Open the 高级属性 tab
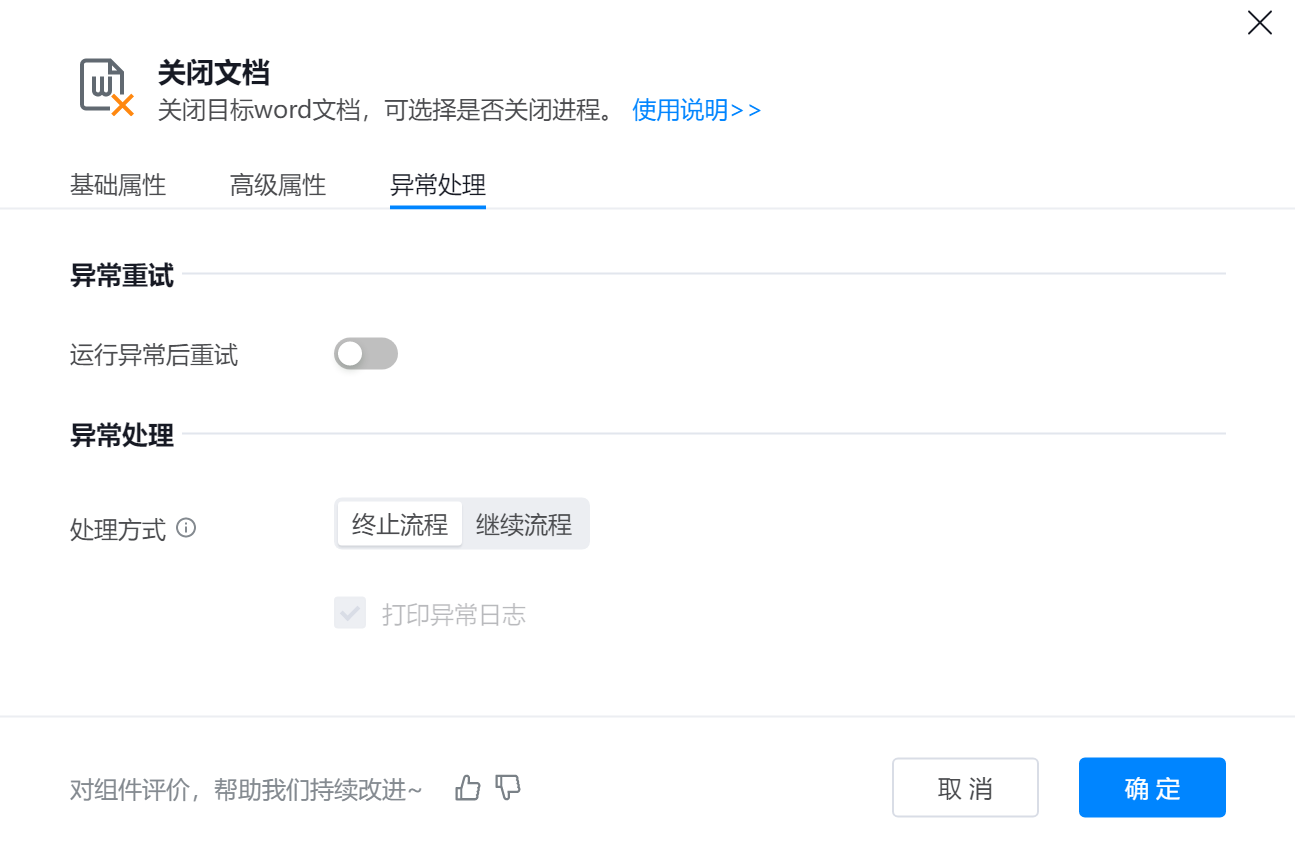The height and width of the screenshot is (846, 1295). click(x=278, y=185)
